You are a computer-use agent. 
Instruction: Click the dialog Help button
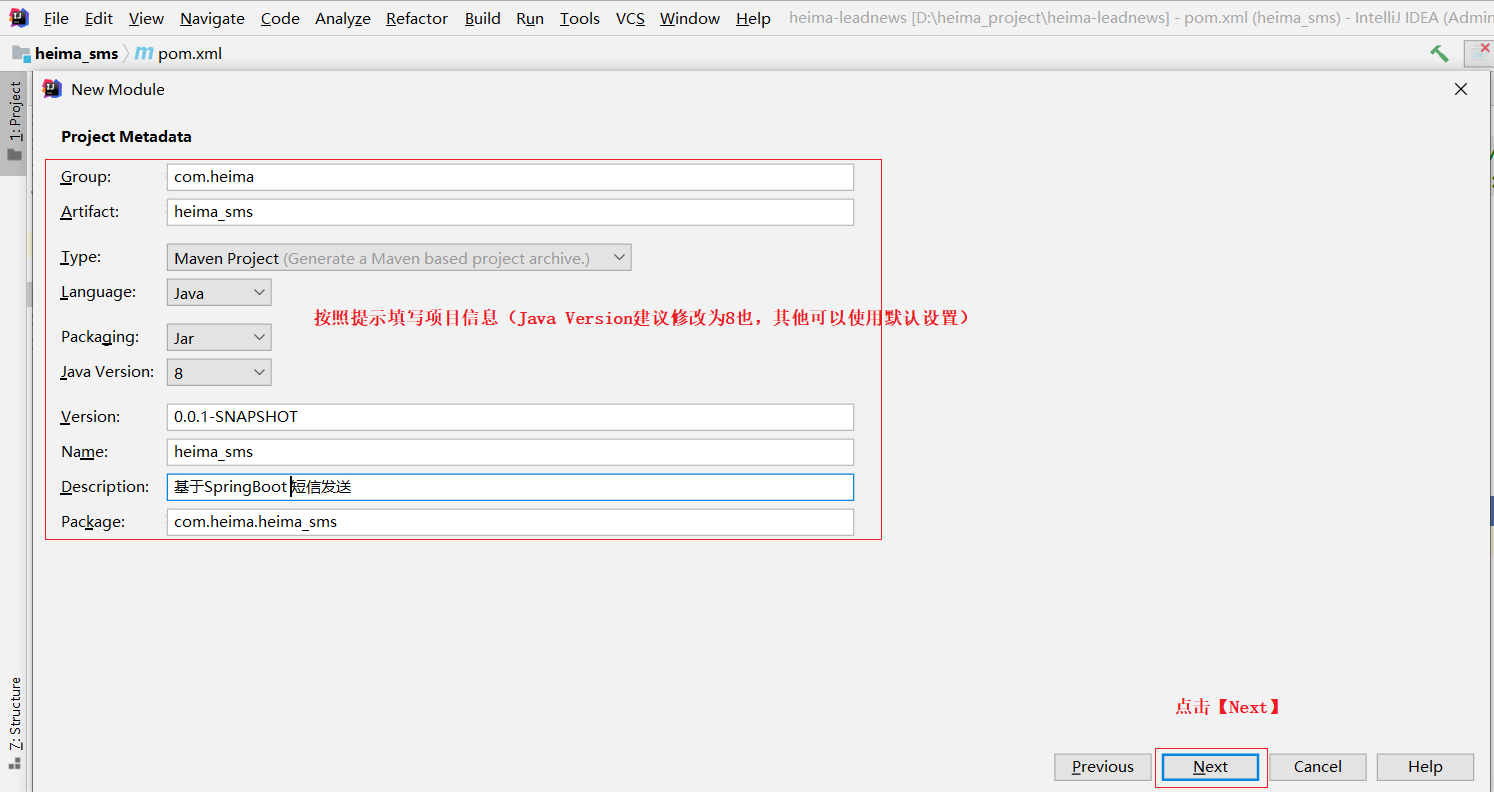point(1425,767)
